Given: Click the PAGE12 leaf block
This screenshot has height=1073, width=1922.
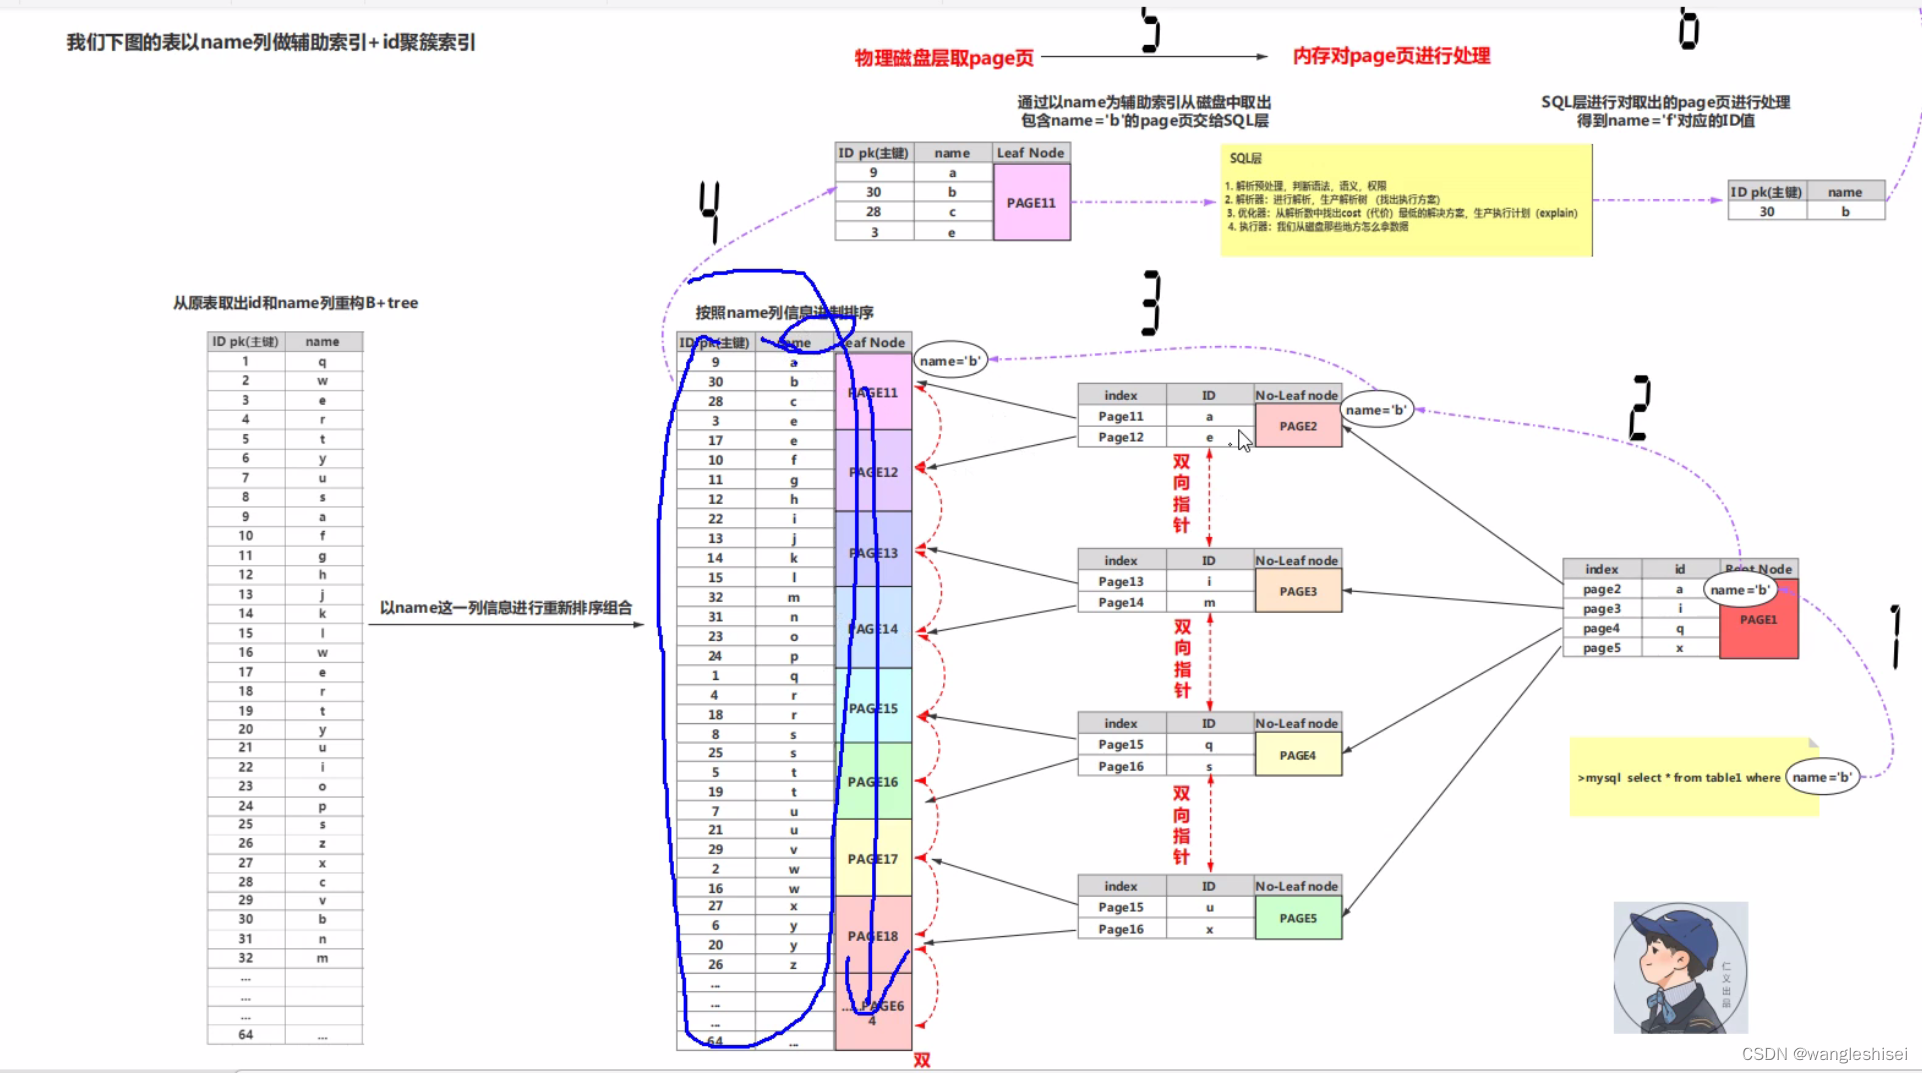Looking at the screenshot, I should (873, 471).
